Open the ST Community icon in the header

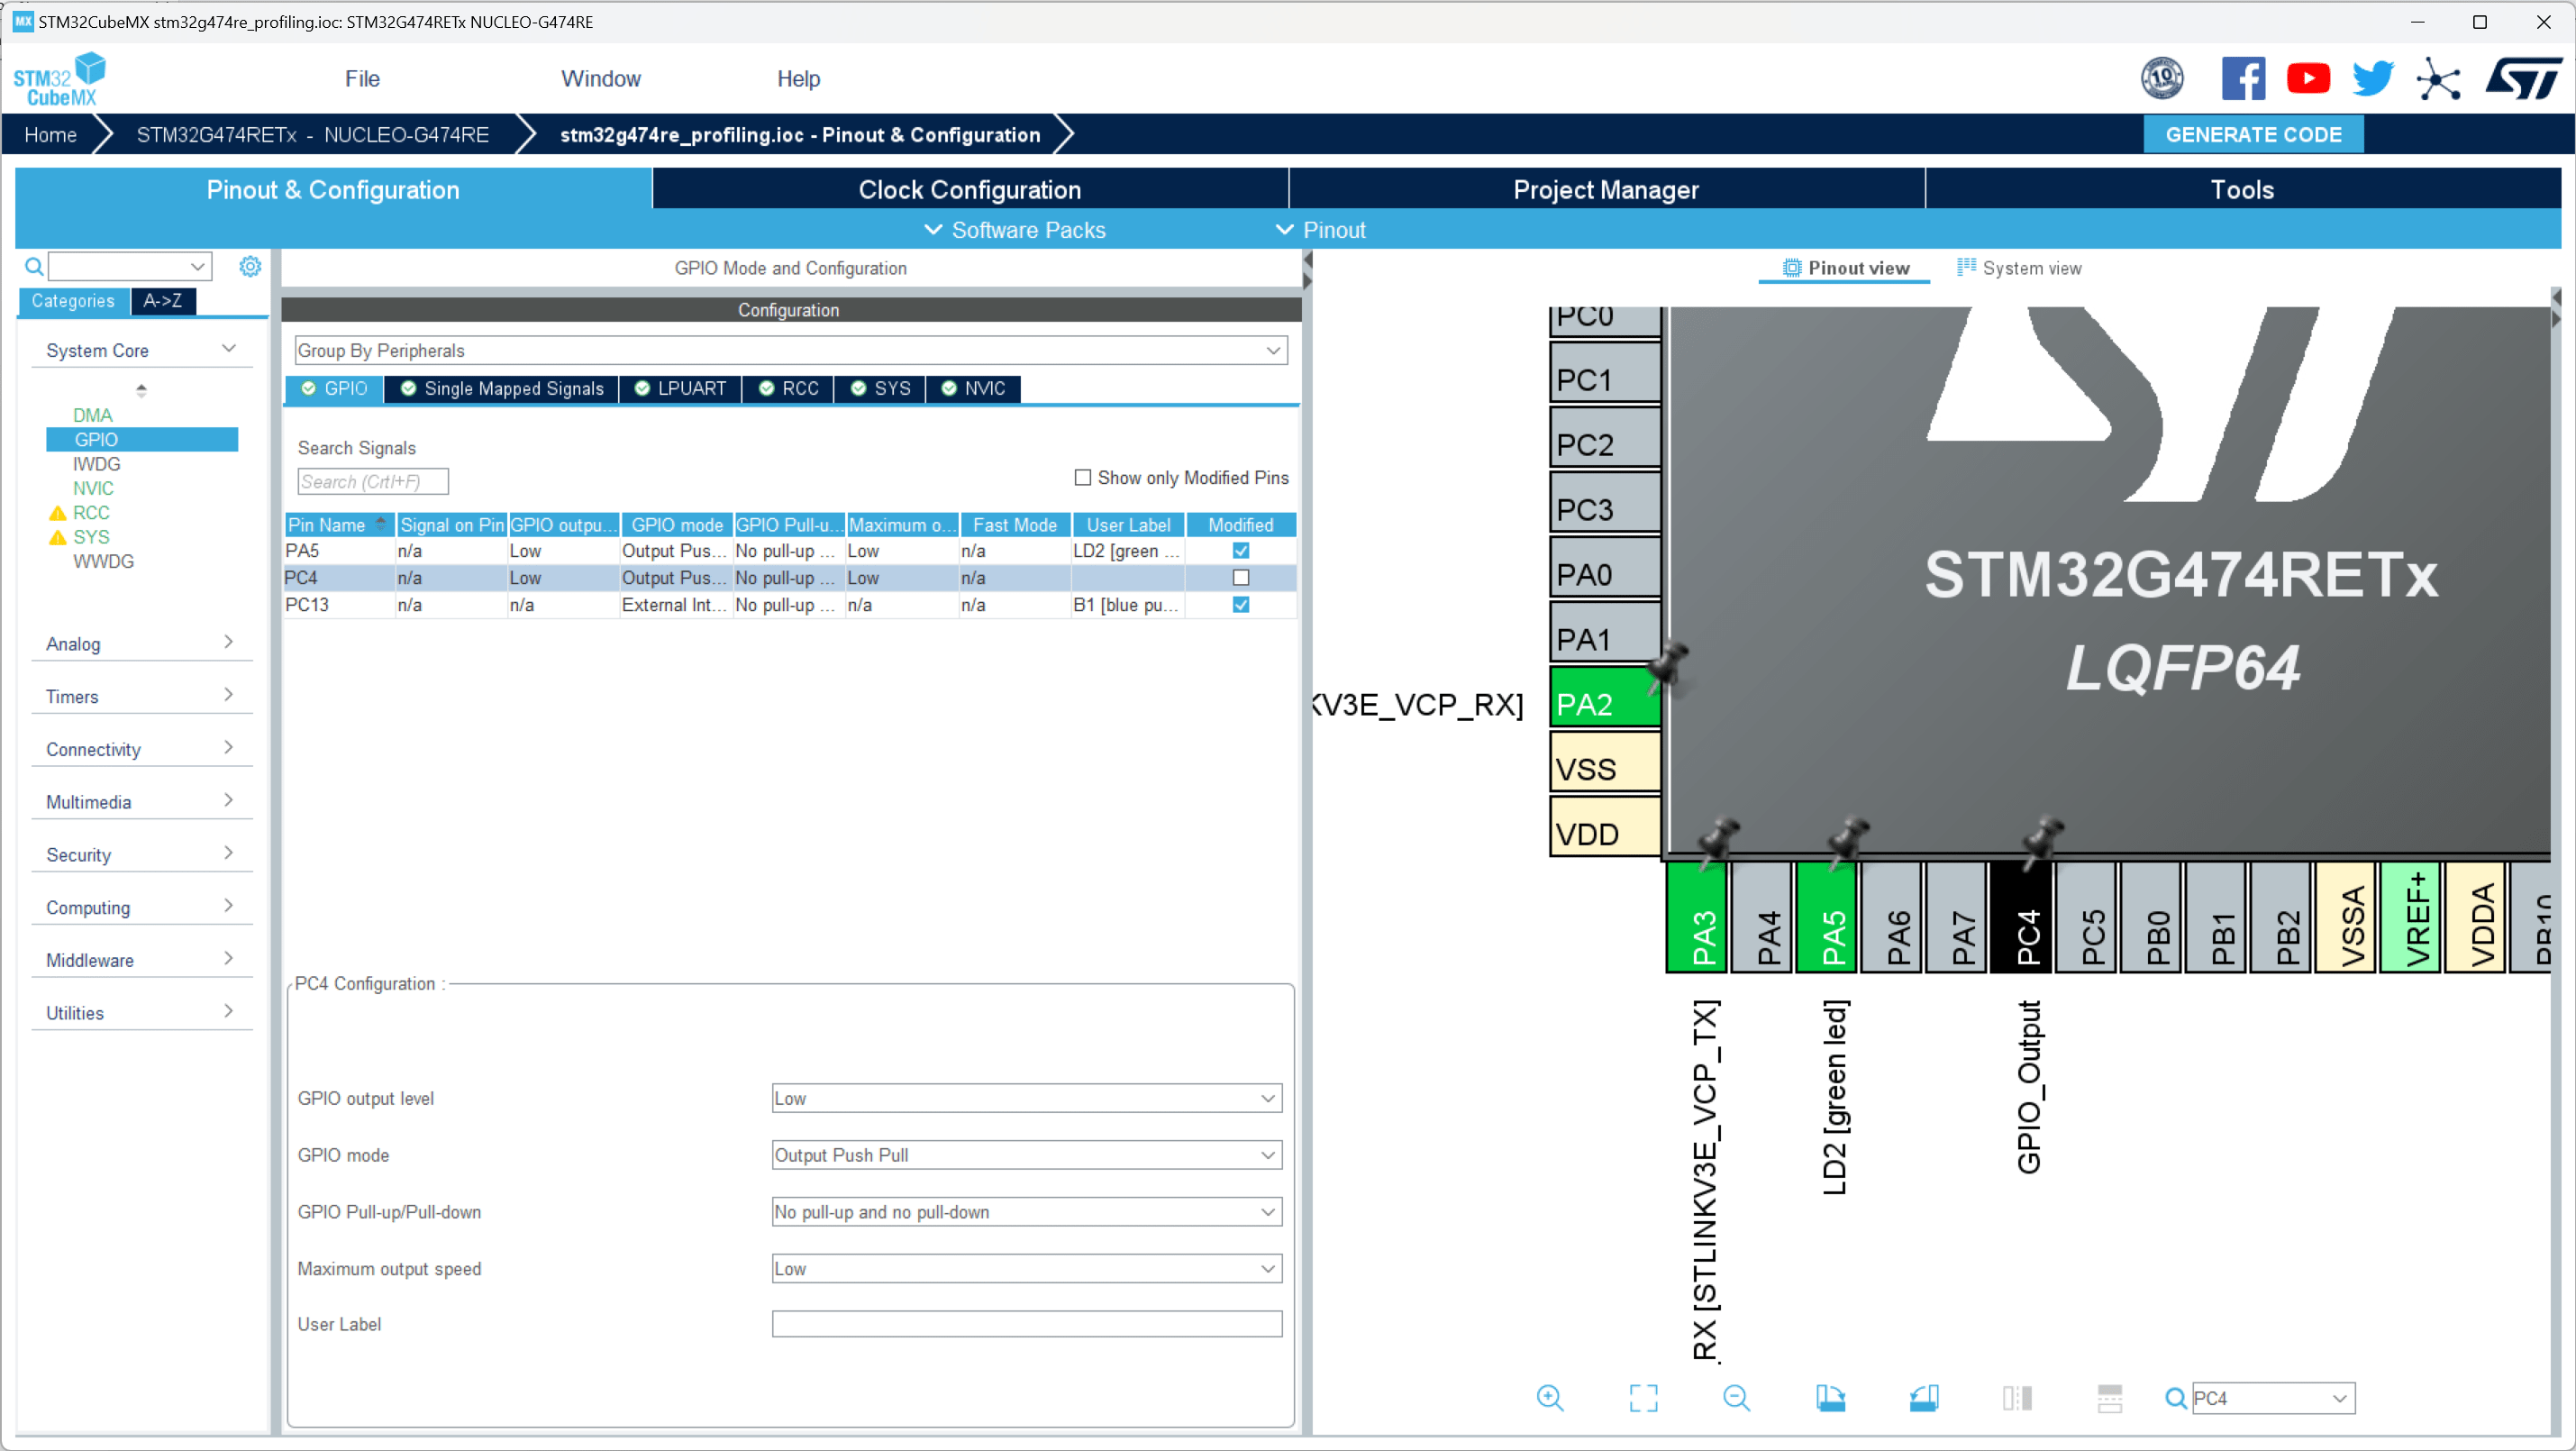click(2440, 78)
